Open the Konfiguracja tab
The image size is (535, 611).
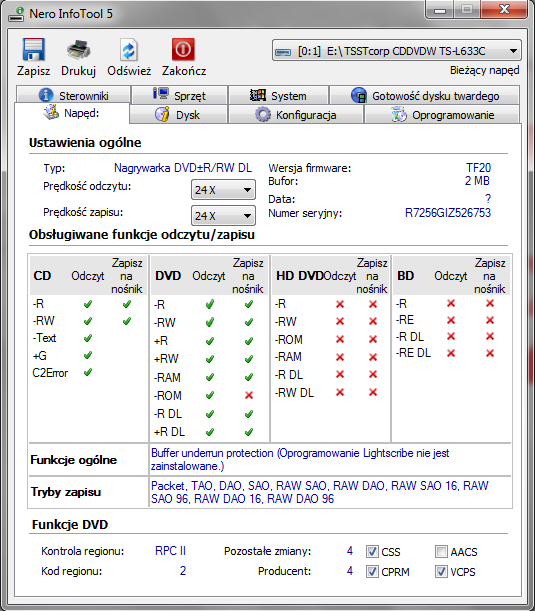coord(296,115)
